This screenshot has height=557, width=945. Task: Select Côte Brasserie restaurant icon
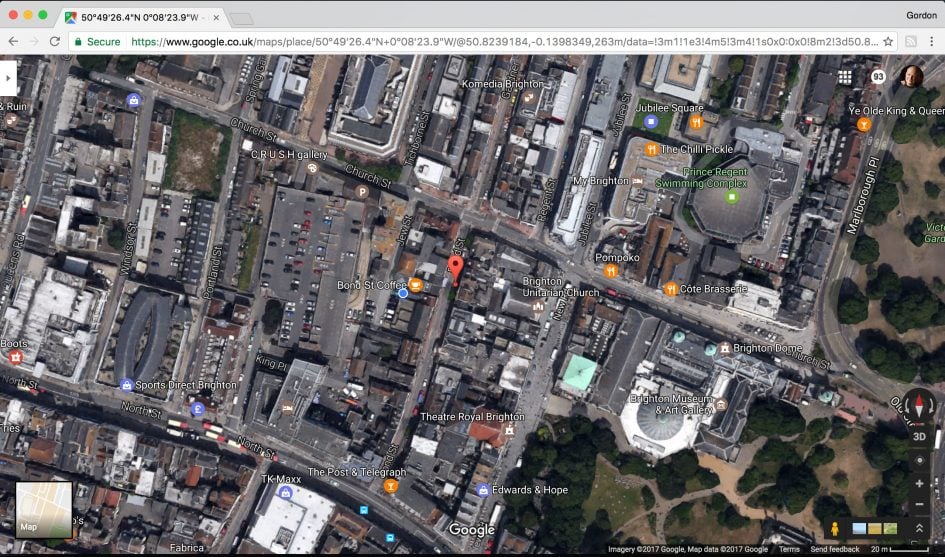(x=671, y=289)
